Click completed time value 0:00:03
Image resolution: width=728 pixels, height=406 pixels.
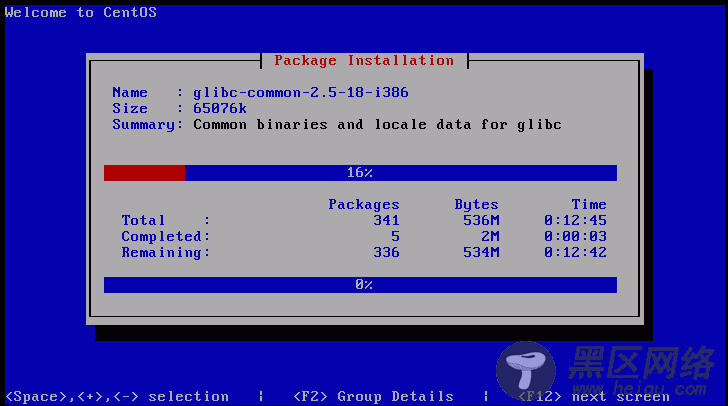[575, 236]
